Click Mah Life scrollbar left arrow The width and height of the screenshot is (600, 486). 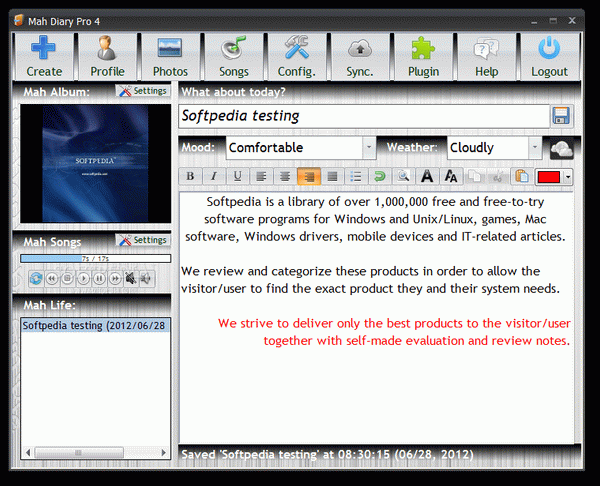pyautogui.click(x=28, y=453)
